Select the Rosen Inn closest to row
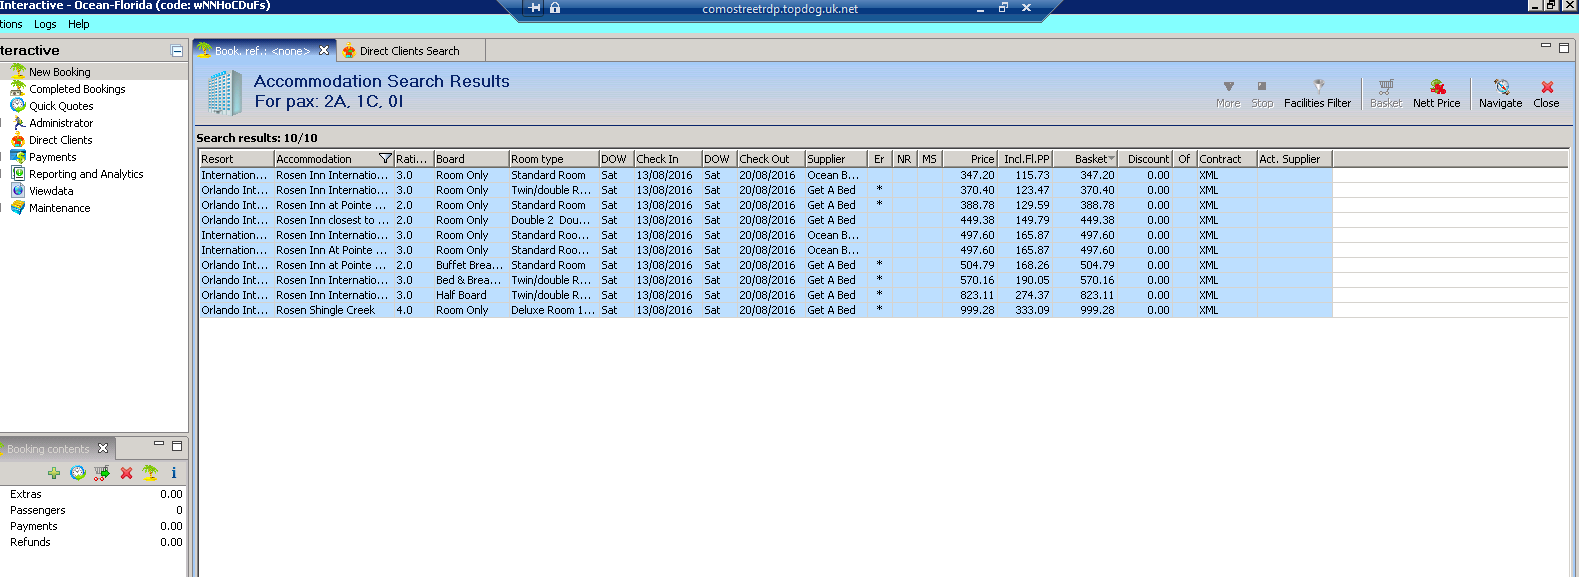The image size is (1579, 577). (x=765, y=220)
